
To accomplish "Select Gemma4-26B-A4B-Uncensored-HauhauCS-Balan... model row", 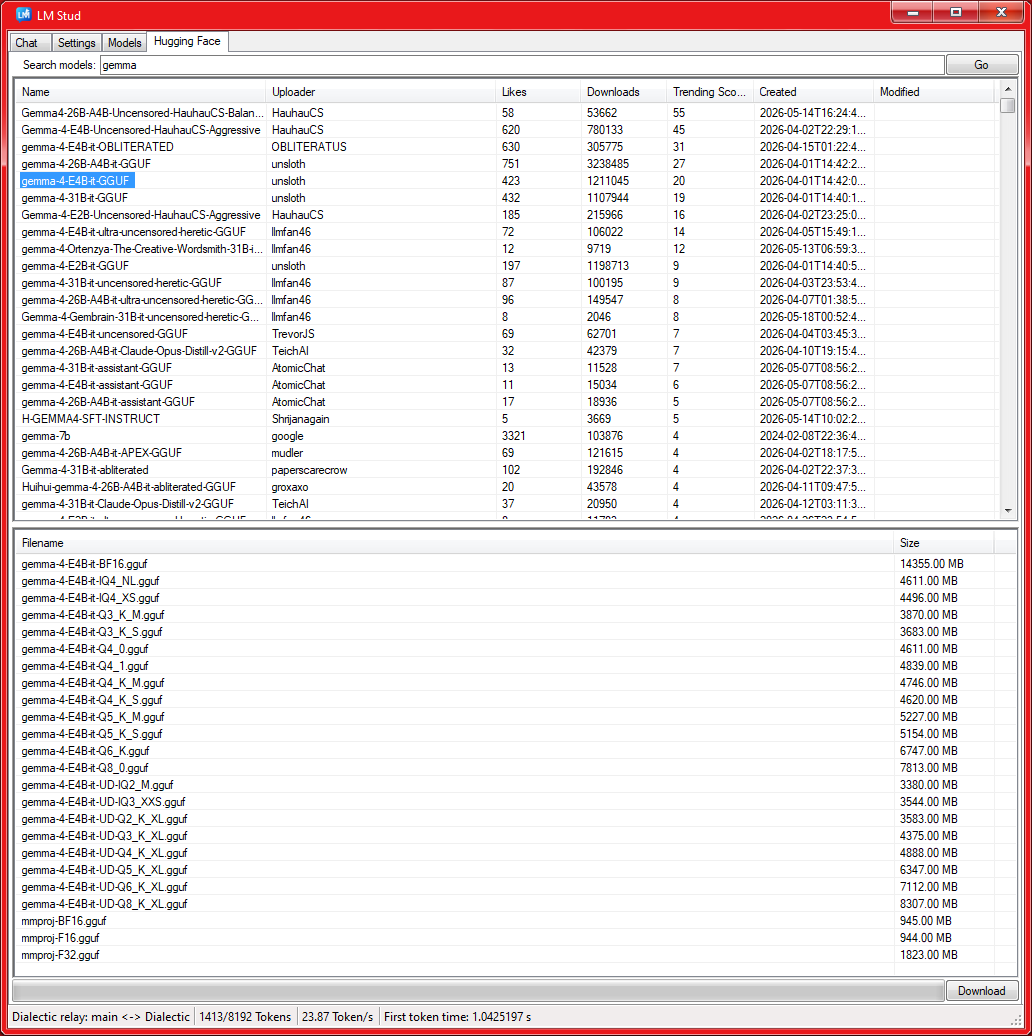I will tap(505, 113).
